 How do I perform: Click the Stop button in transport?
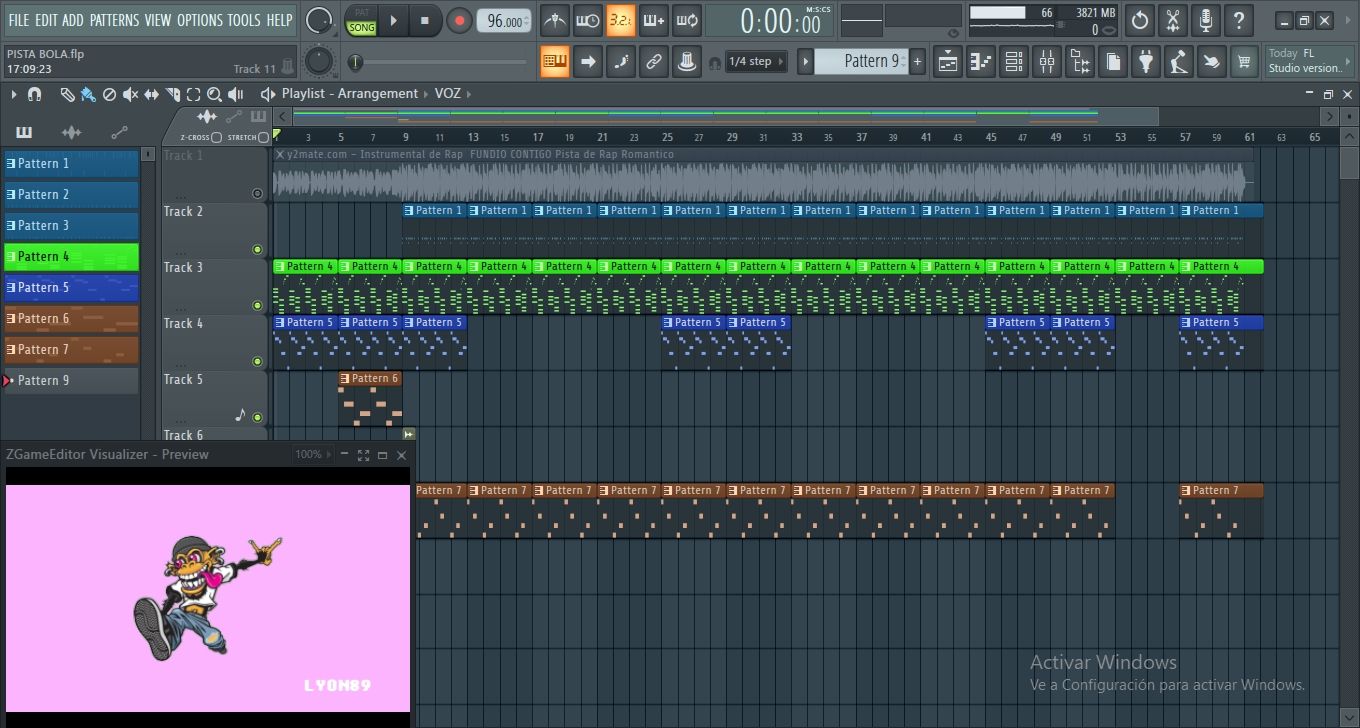click(425, 20)
